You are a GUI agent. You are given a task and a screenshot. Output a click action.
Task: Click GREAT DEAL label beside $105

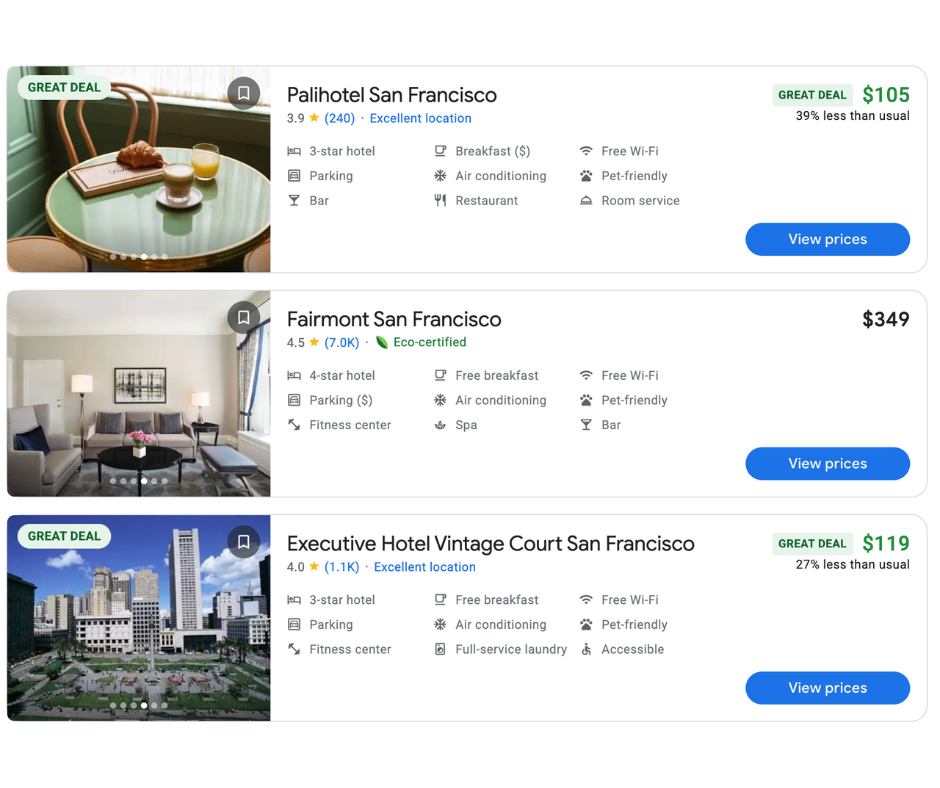pos(812,95)
